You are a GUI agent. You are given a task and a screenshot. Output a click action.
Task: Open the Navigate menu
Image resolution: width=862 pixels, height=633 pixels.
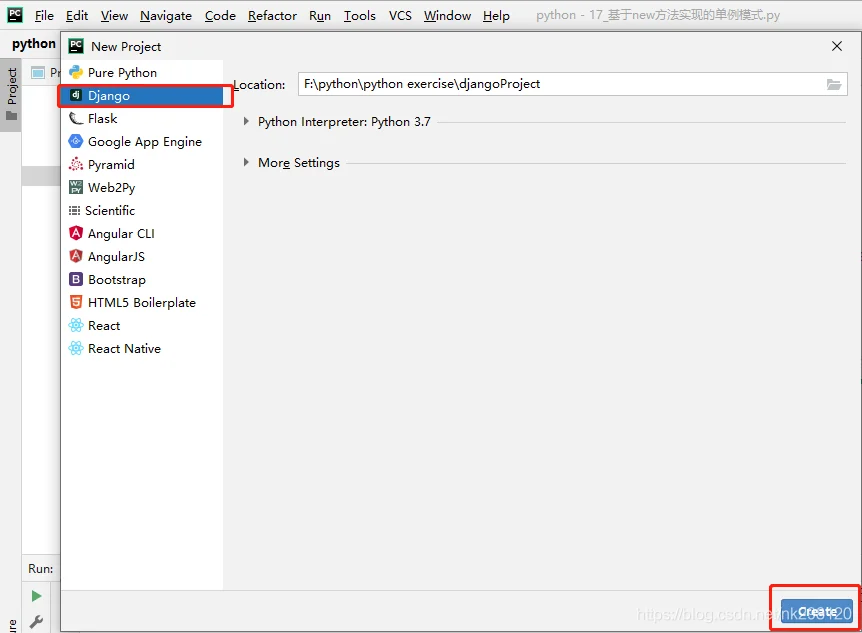point(166,16)
